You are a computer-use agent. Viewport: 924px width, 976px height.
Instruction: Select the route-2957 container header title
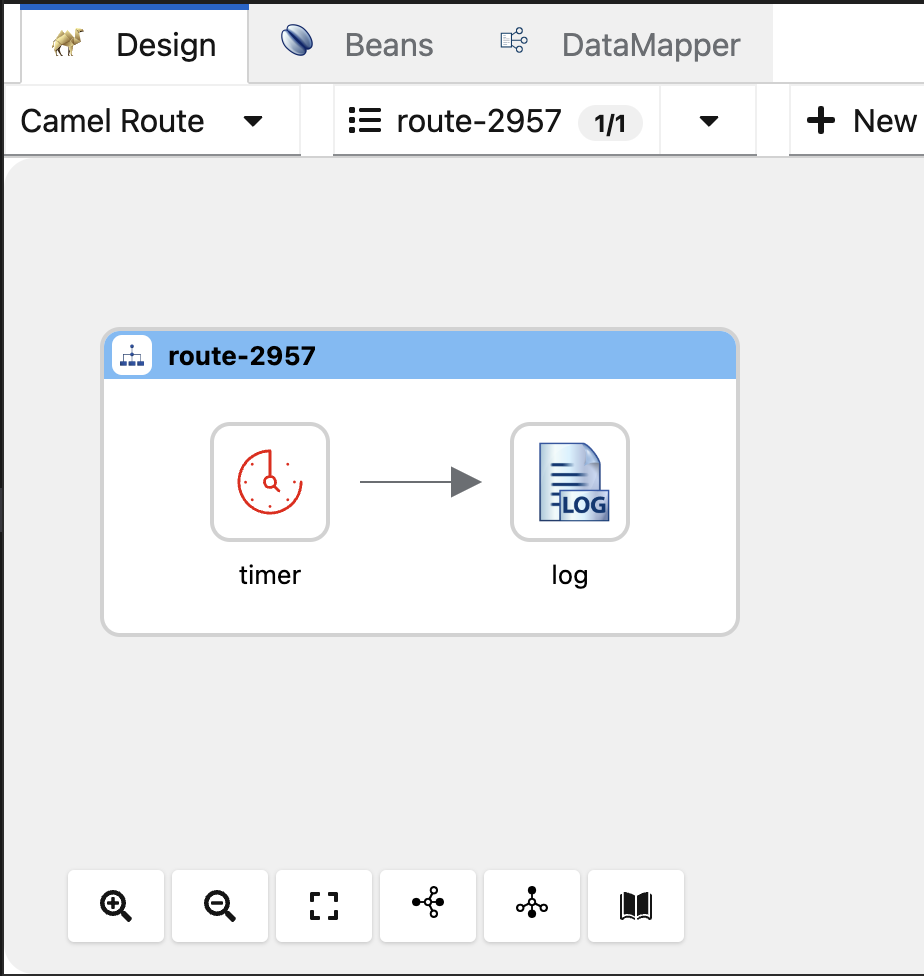(242, 356)
